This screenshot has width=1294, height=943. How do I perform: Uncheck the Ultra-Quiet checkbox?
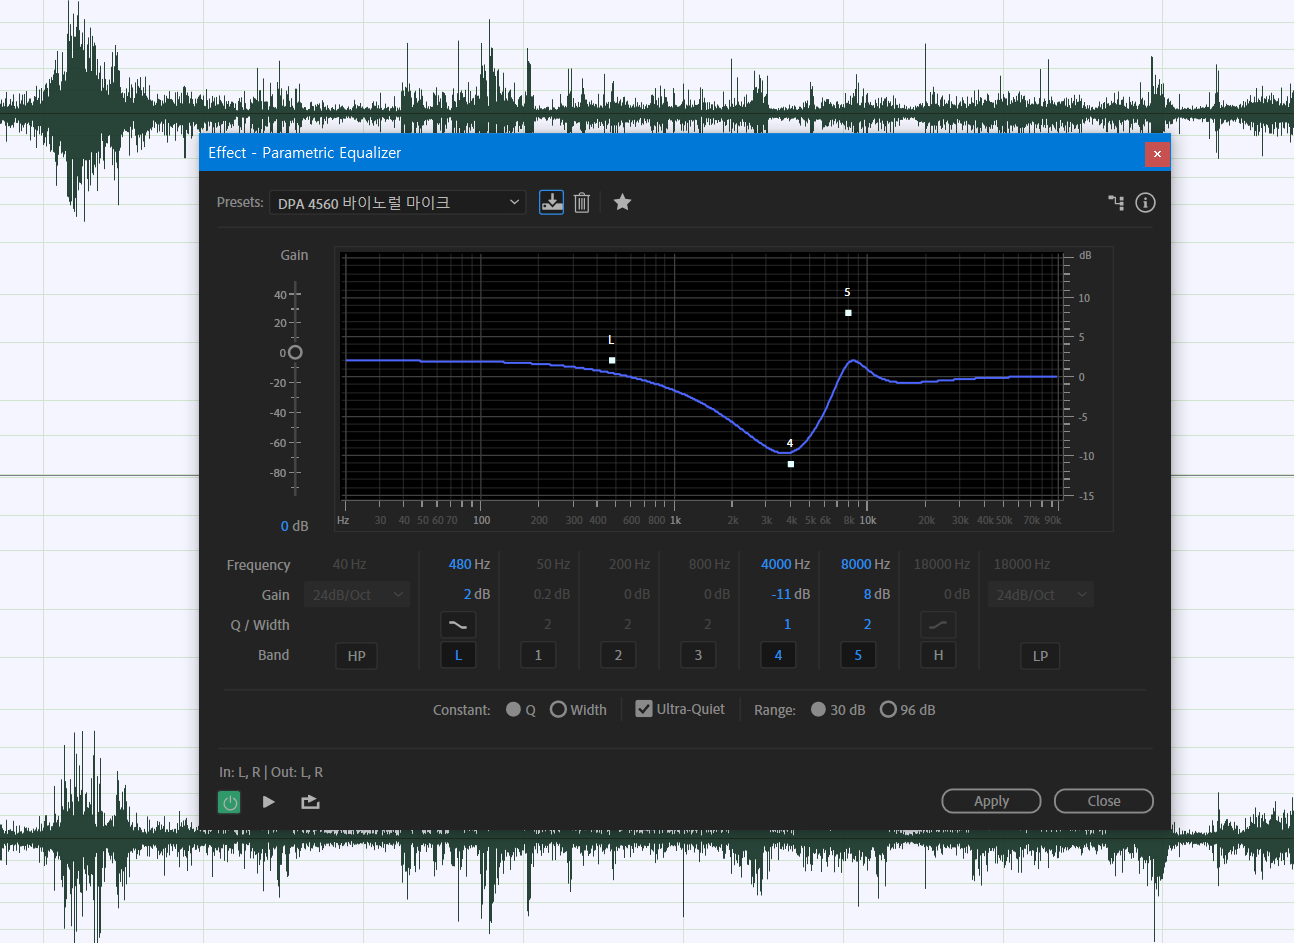point(644,709)
